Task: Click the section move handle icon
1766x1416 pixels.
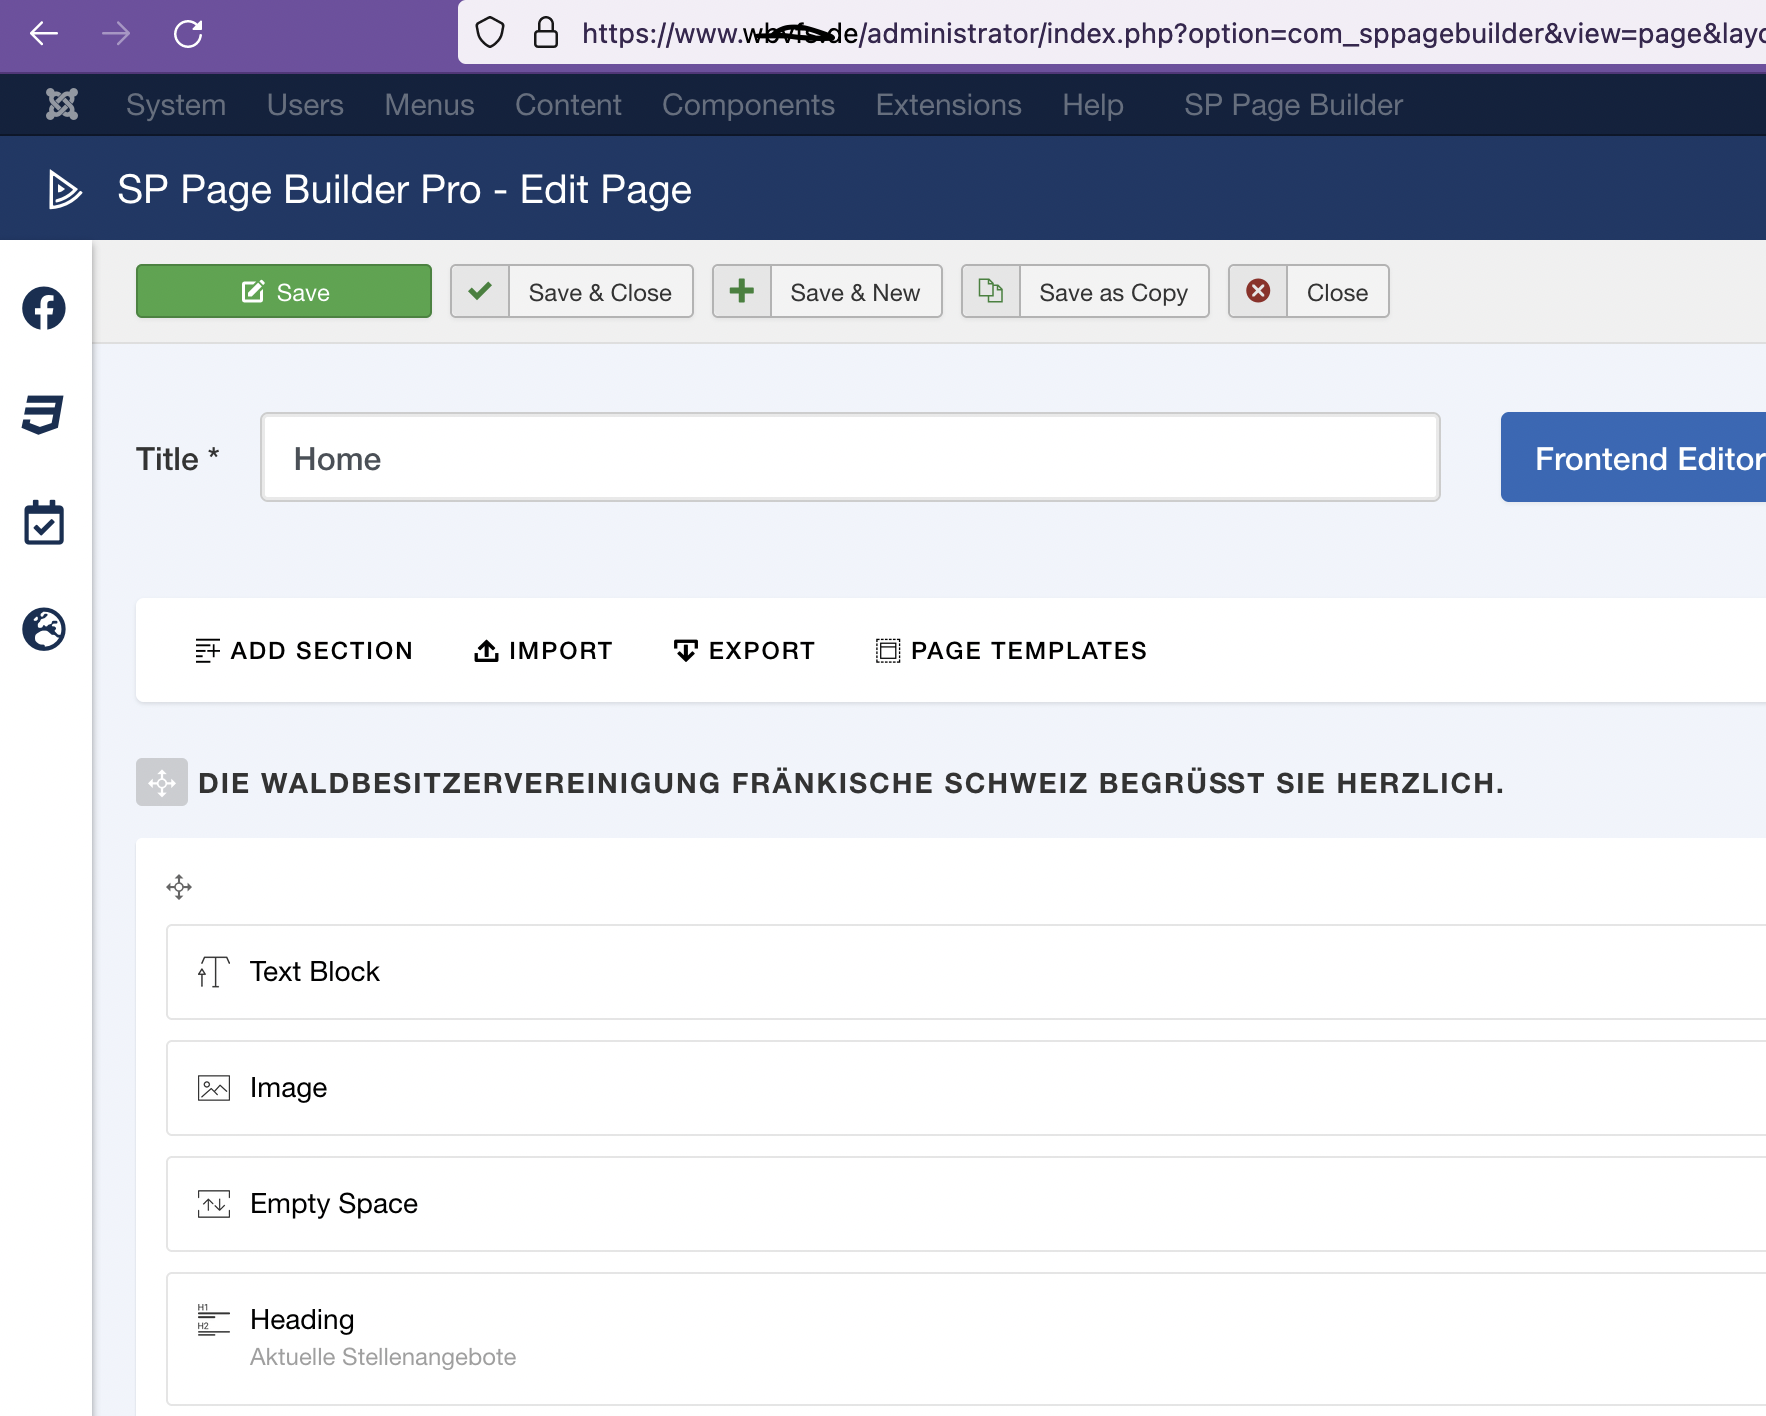Action: tap(162, 782)
